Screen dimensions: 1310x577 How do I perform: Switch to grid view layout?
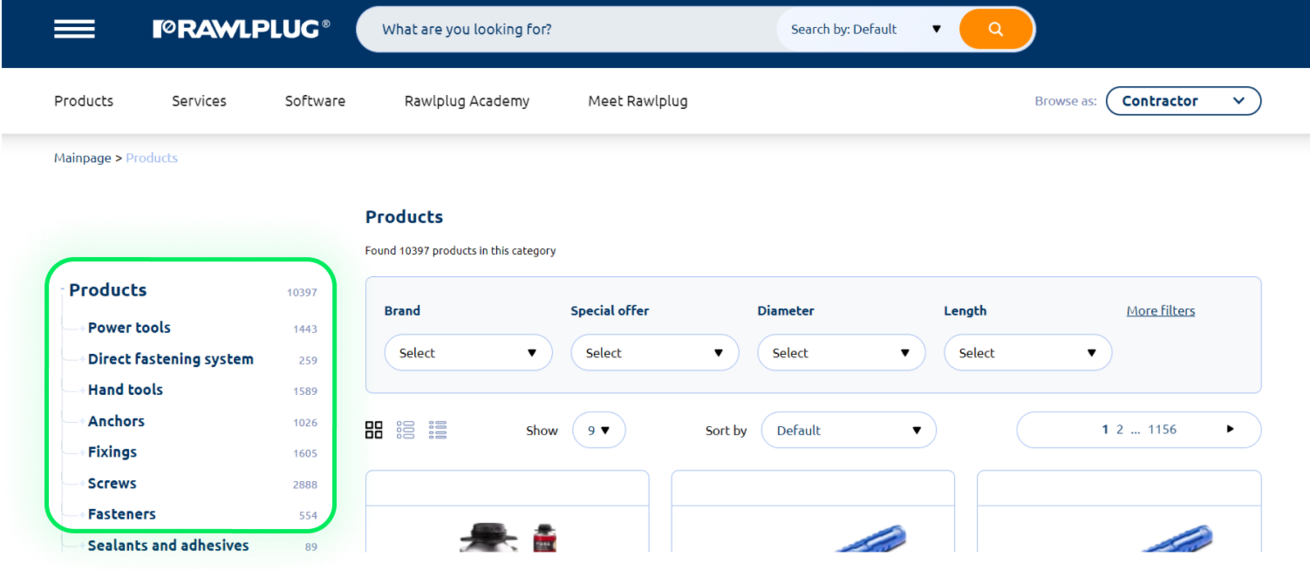point(374,430)
